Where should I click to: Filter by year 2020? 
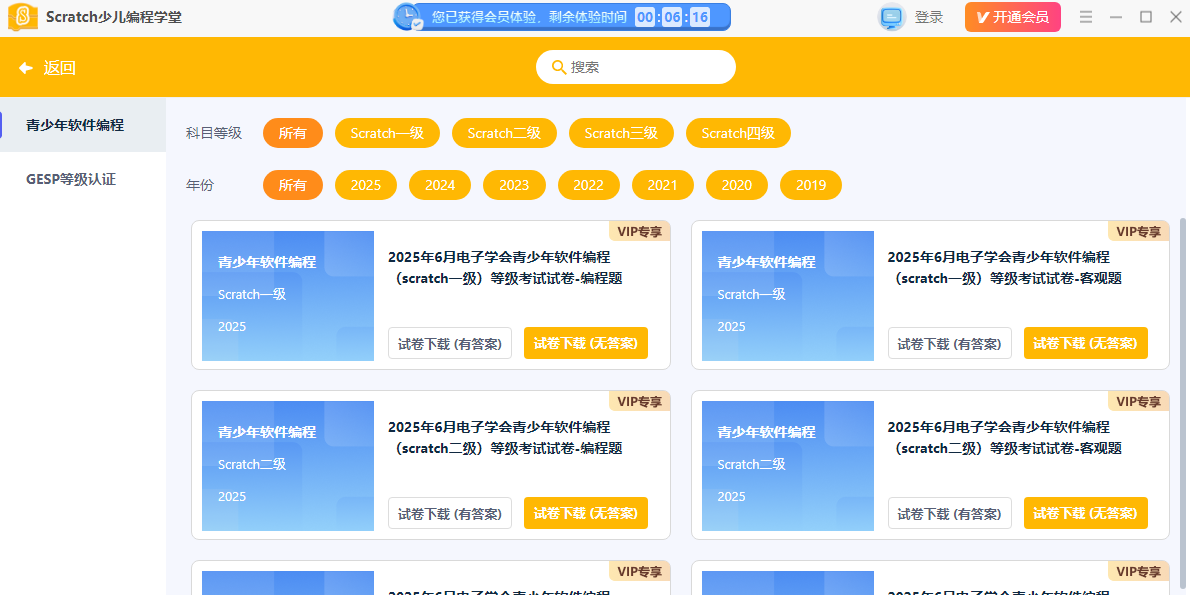[737, 185]
